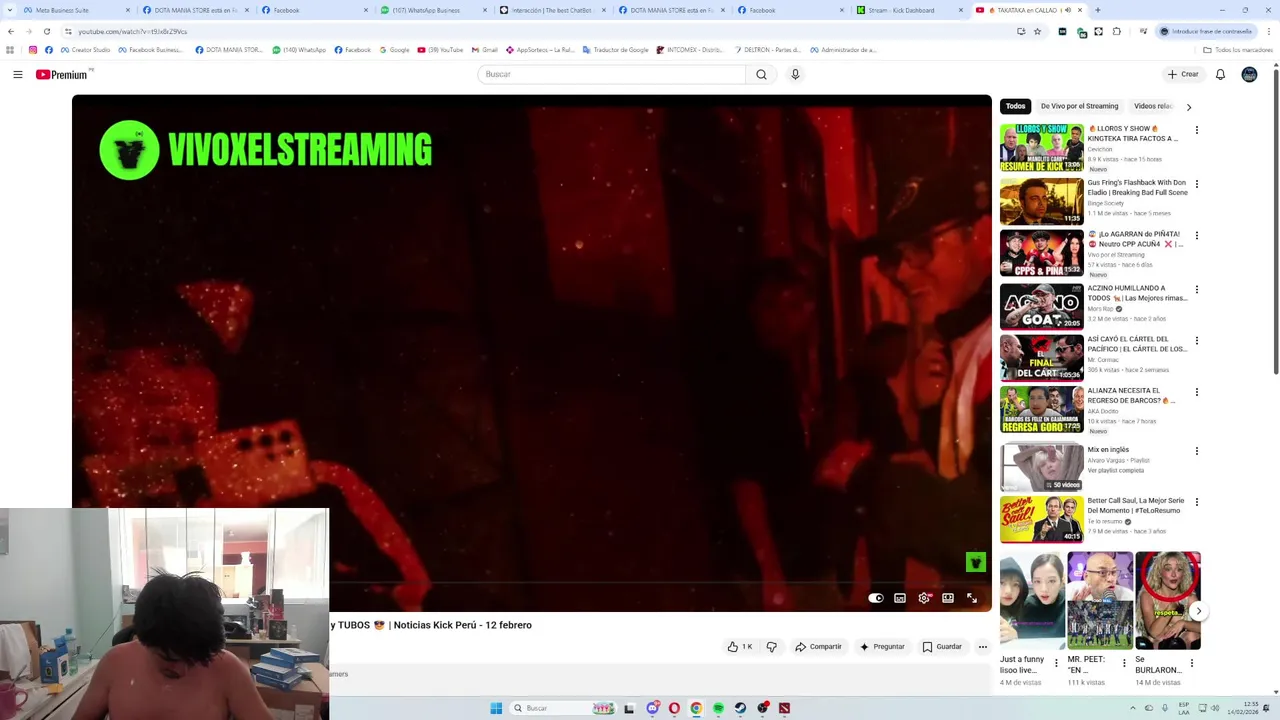
Task: Show more filter chips with arrow
Action: pyautogui.click(x=1188, y=106)
